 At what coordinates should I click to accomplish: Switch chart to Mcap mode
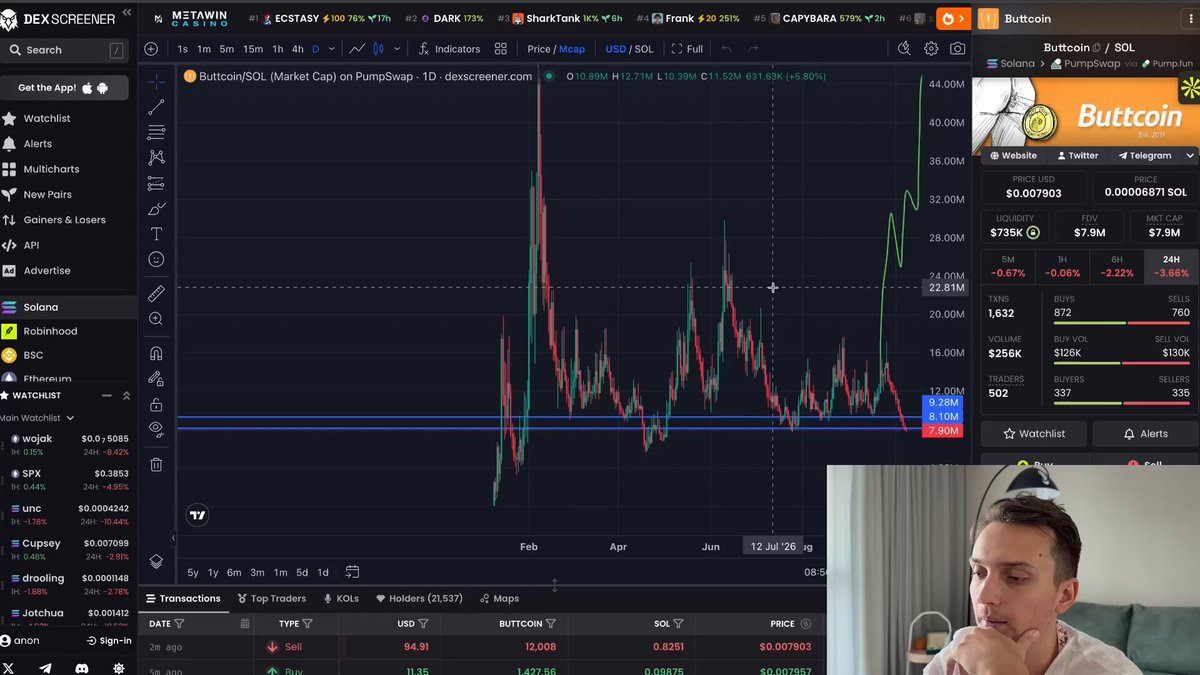pos(572,49)
